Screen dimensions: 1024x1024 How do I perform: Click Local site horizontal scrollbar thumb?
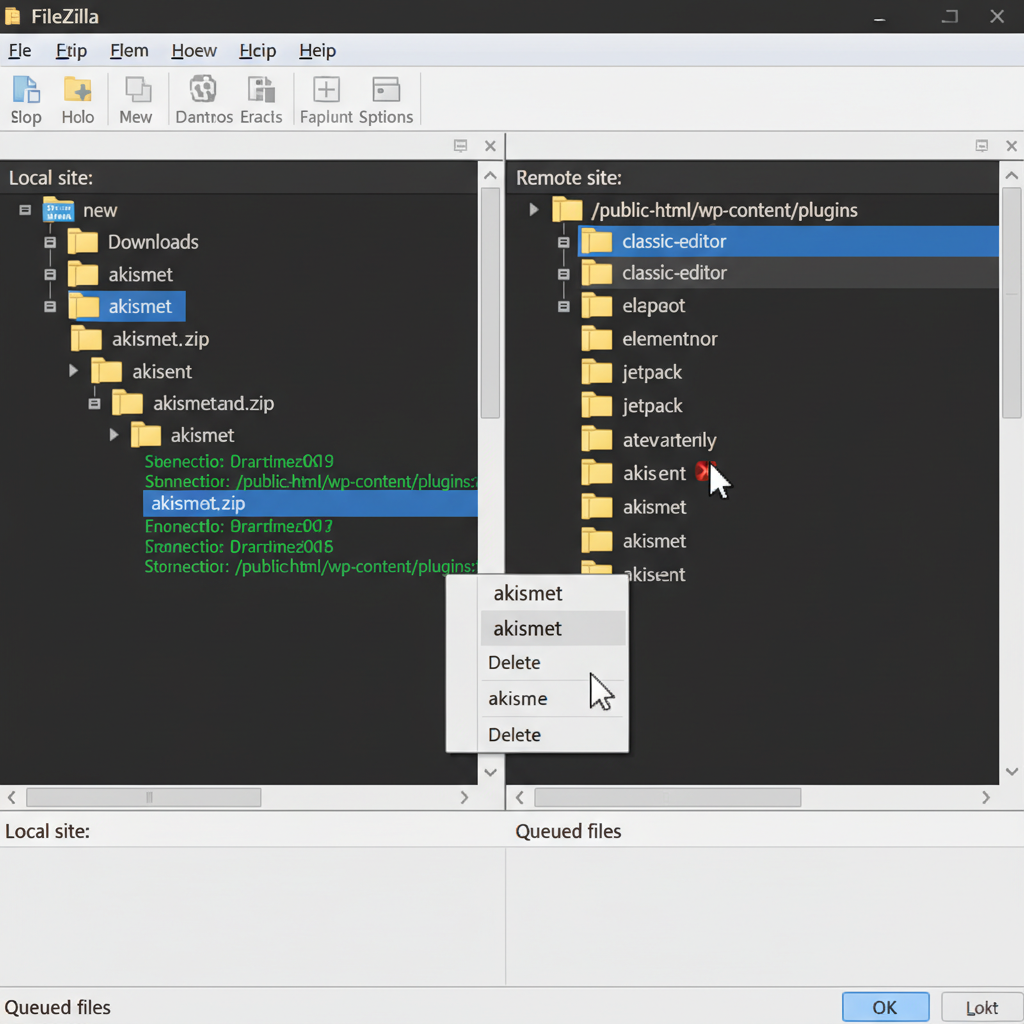pos(144,797)
